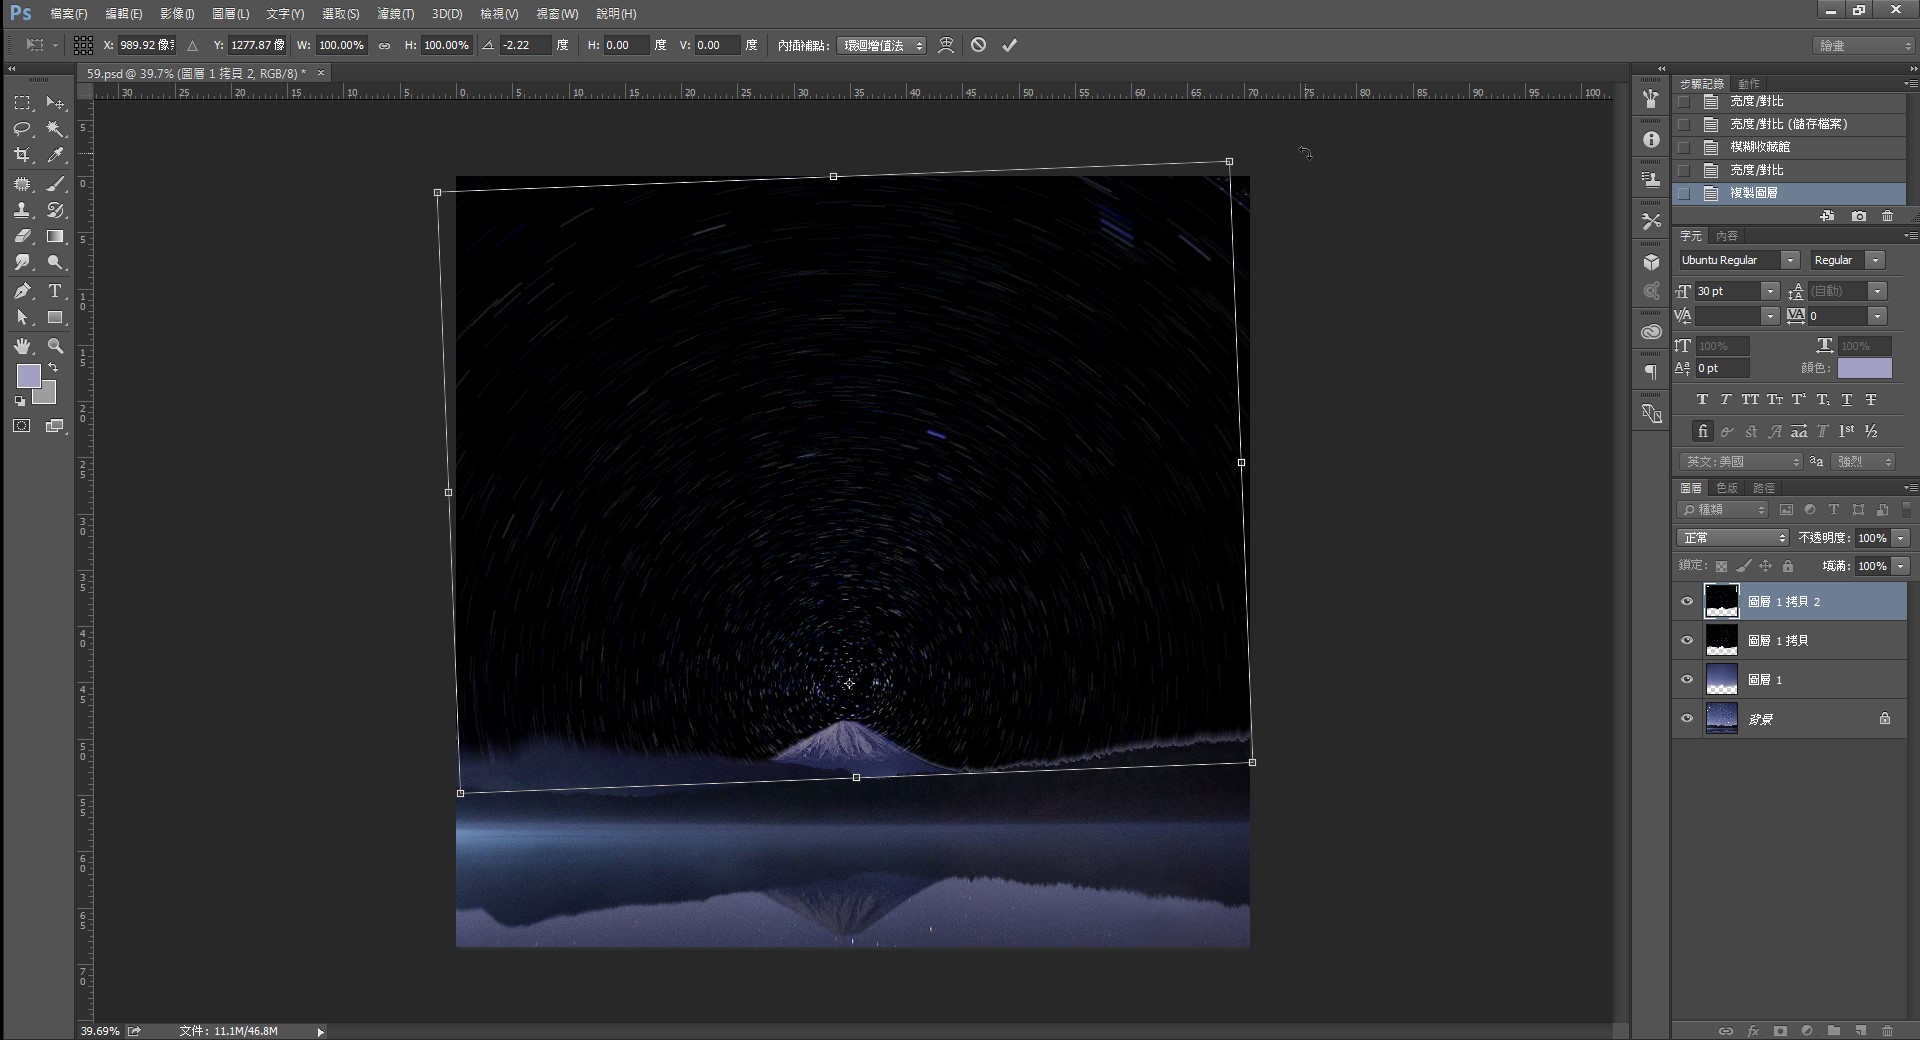Toggle visibility of 圖層 1 layer
This screenshot has width=1920, height=1040.
click(x=1687, y=680)
